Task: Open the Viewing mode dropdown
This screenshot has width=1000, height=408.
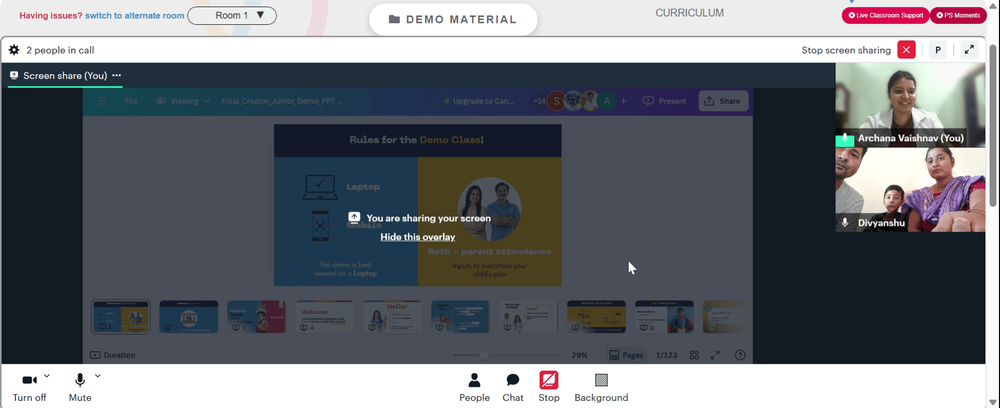Action: [182, 101]
